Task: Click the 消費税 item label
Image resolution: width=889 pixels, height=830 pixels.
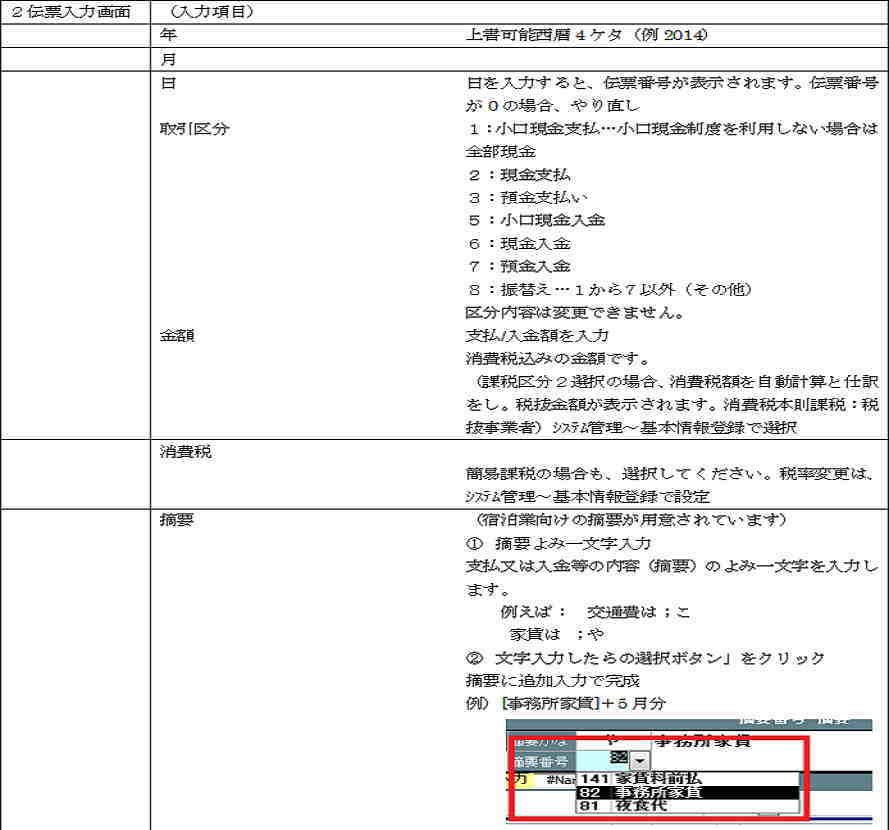Action: click(185, 452)
